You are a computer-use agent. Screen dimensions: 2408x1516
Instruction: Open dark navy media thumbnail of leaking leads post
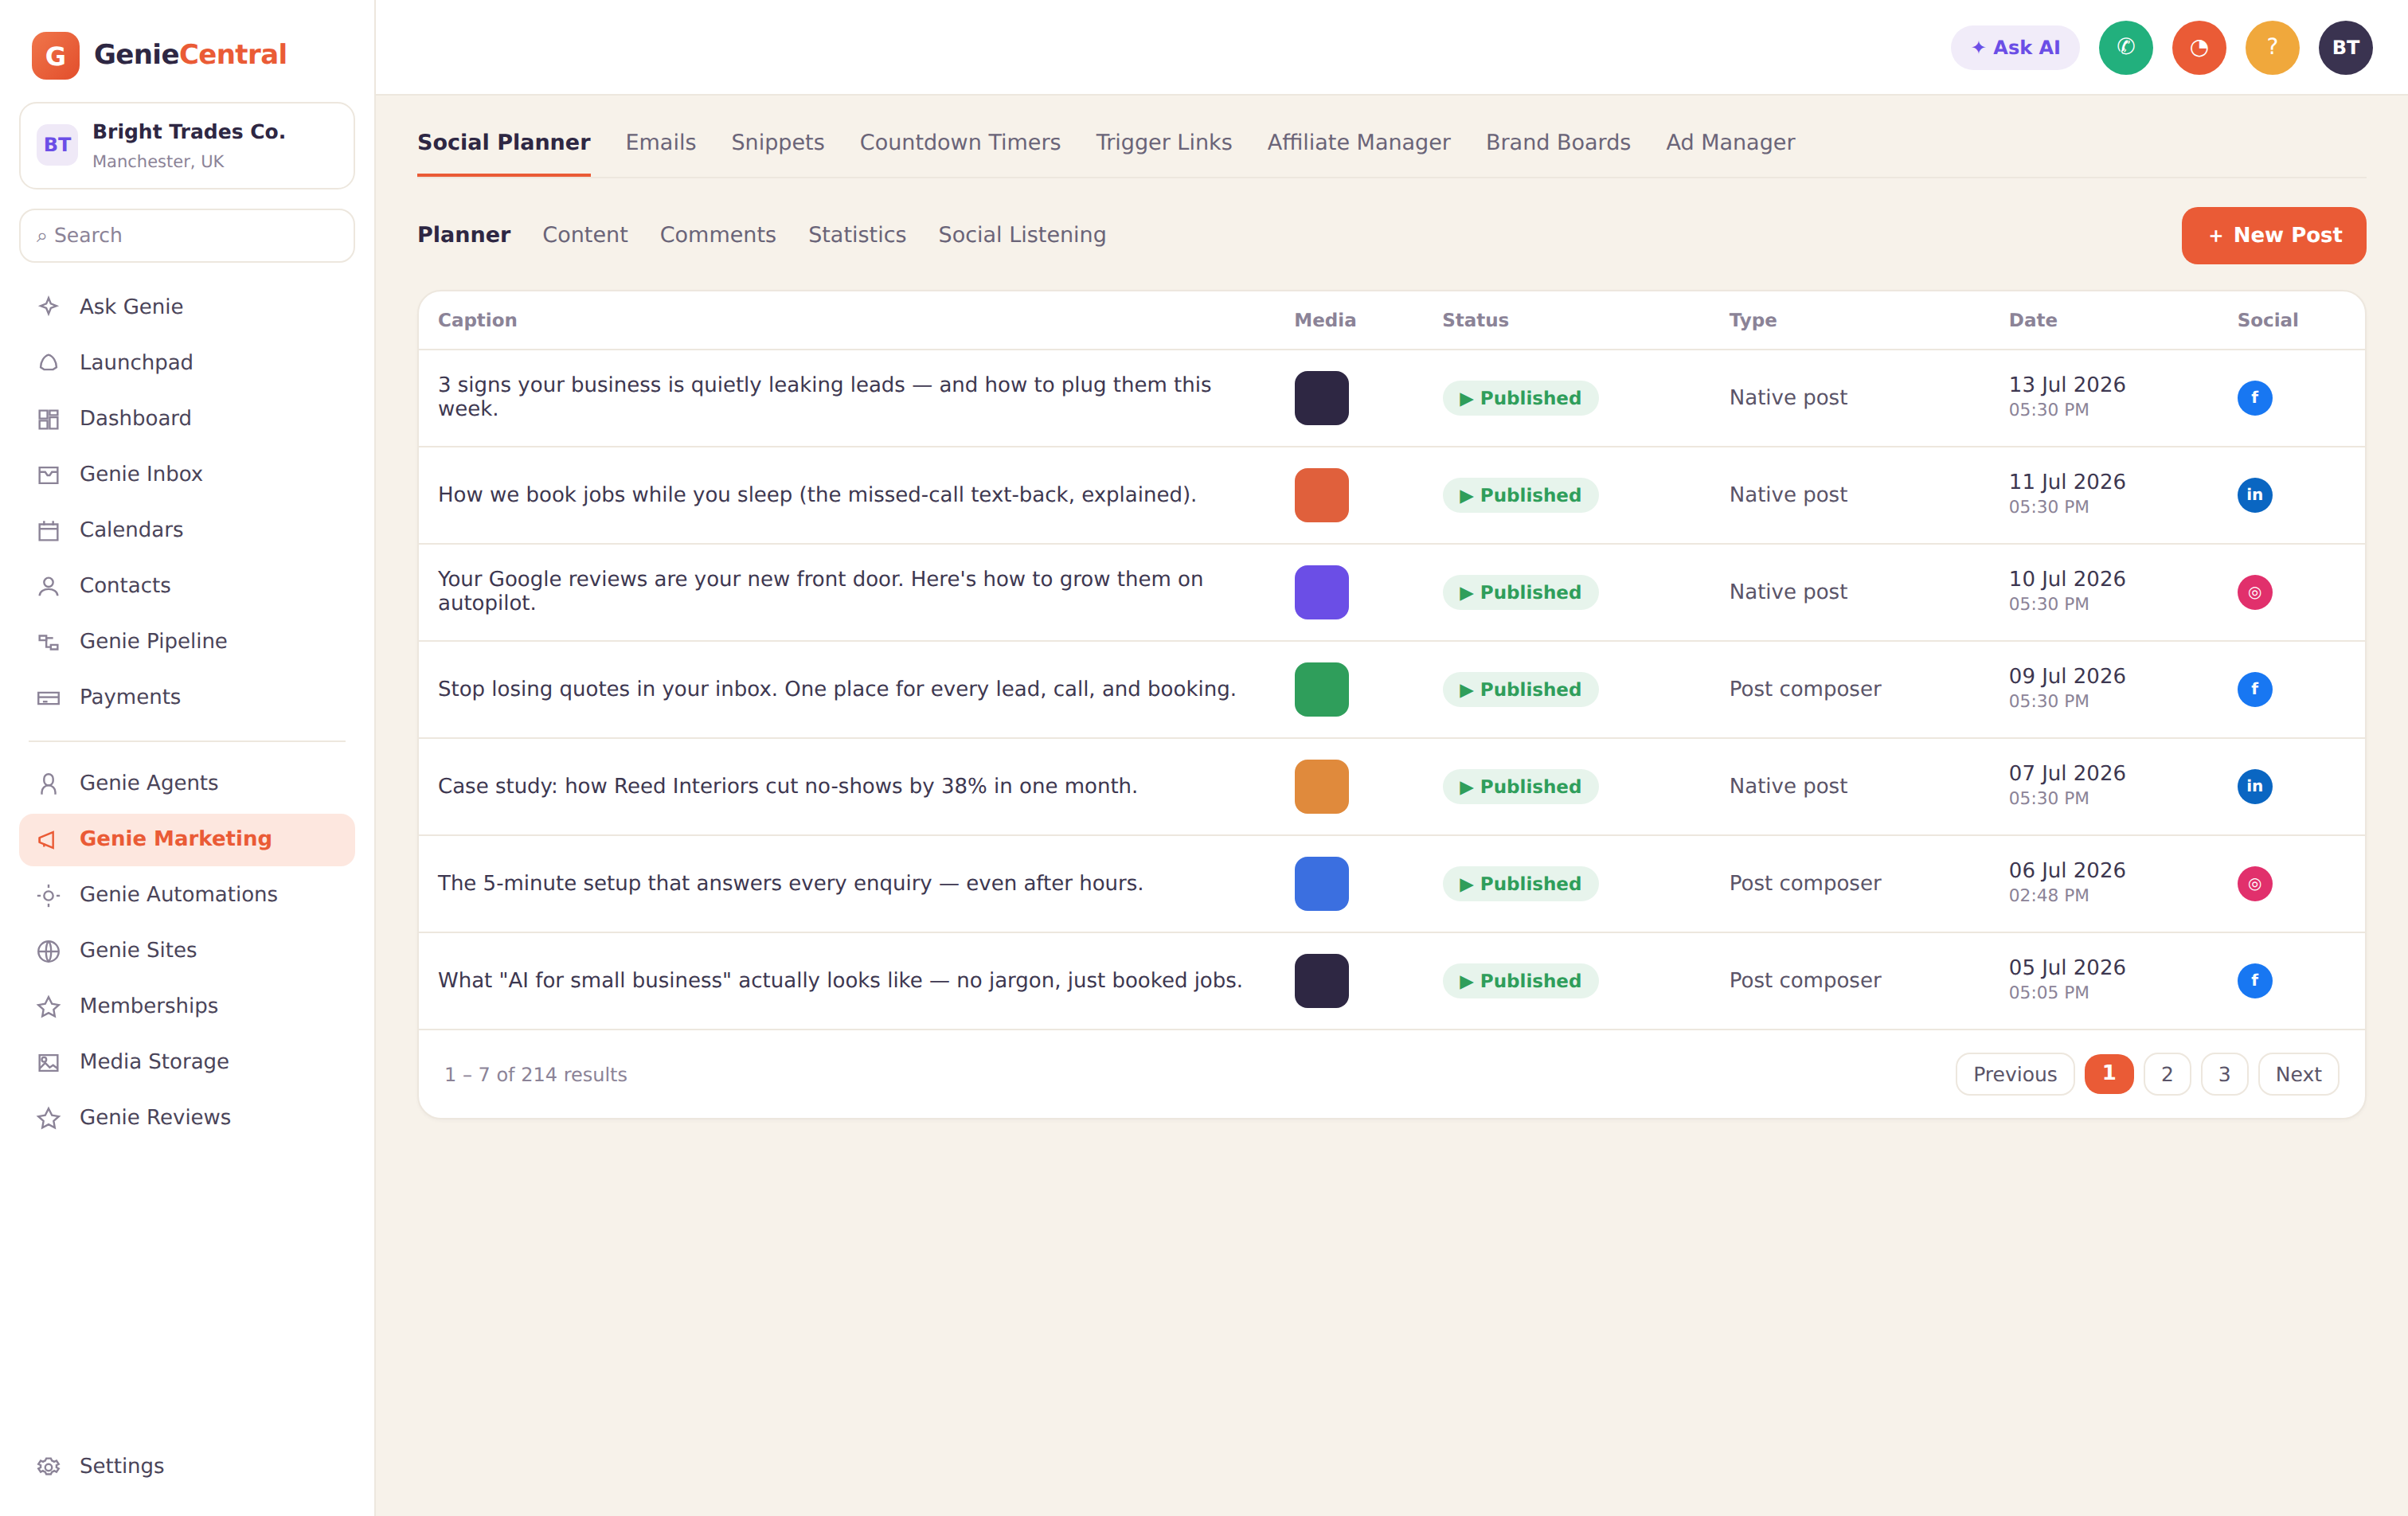pyautogui.click(x=1321, y=398)
